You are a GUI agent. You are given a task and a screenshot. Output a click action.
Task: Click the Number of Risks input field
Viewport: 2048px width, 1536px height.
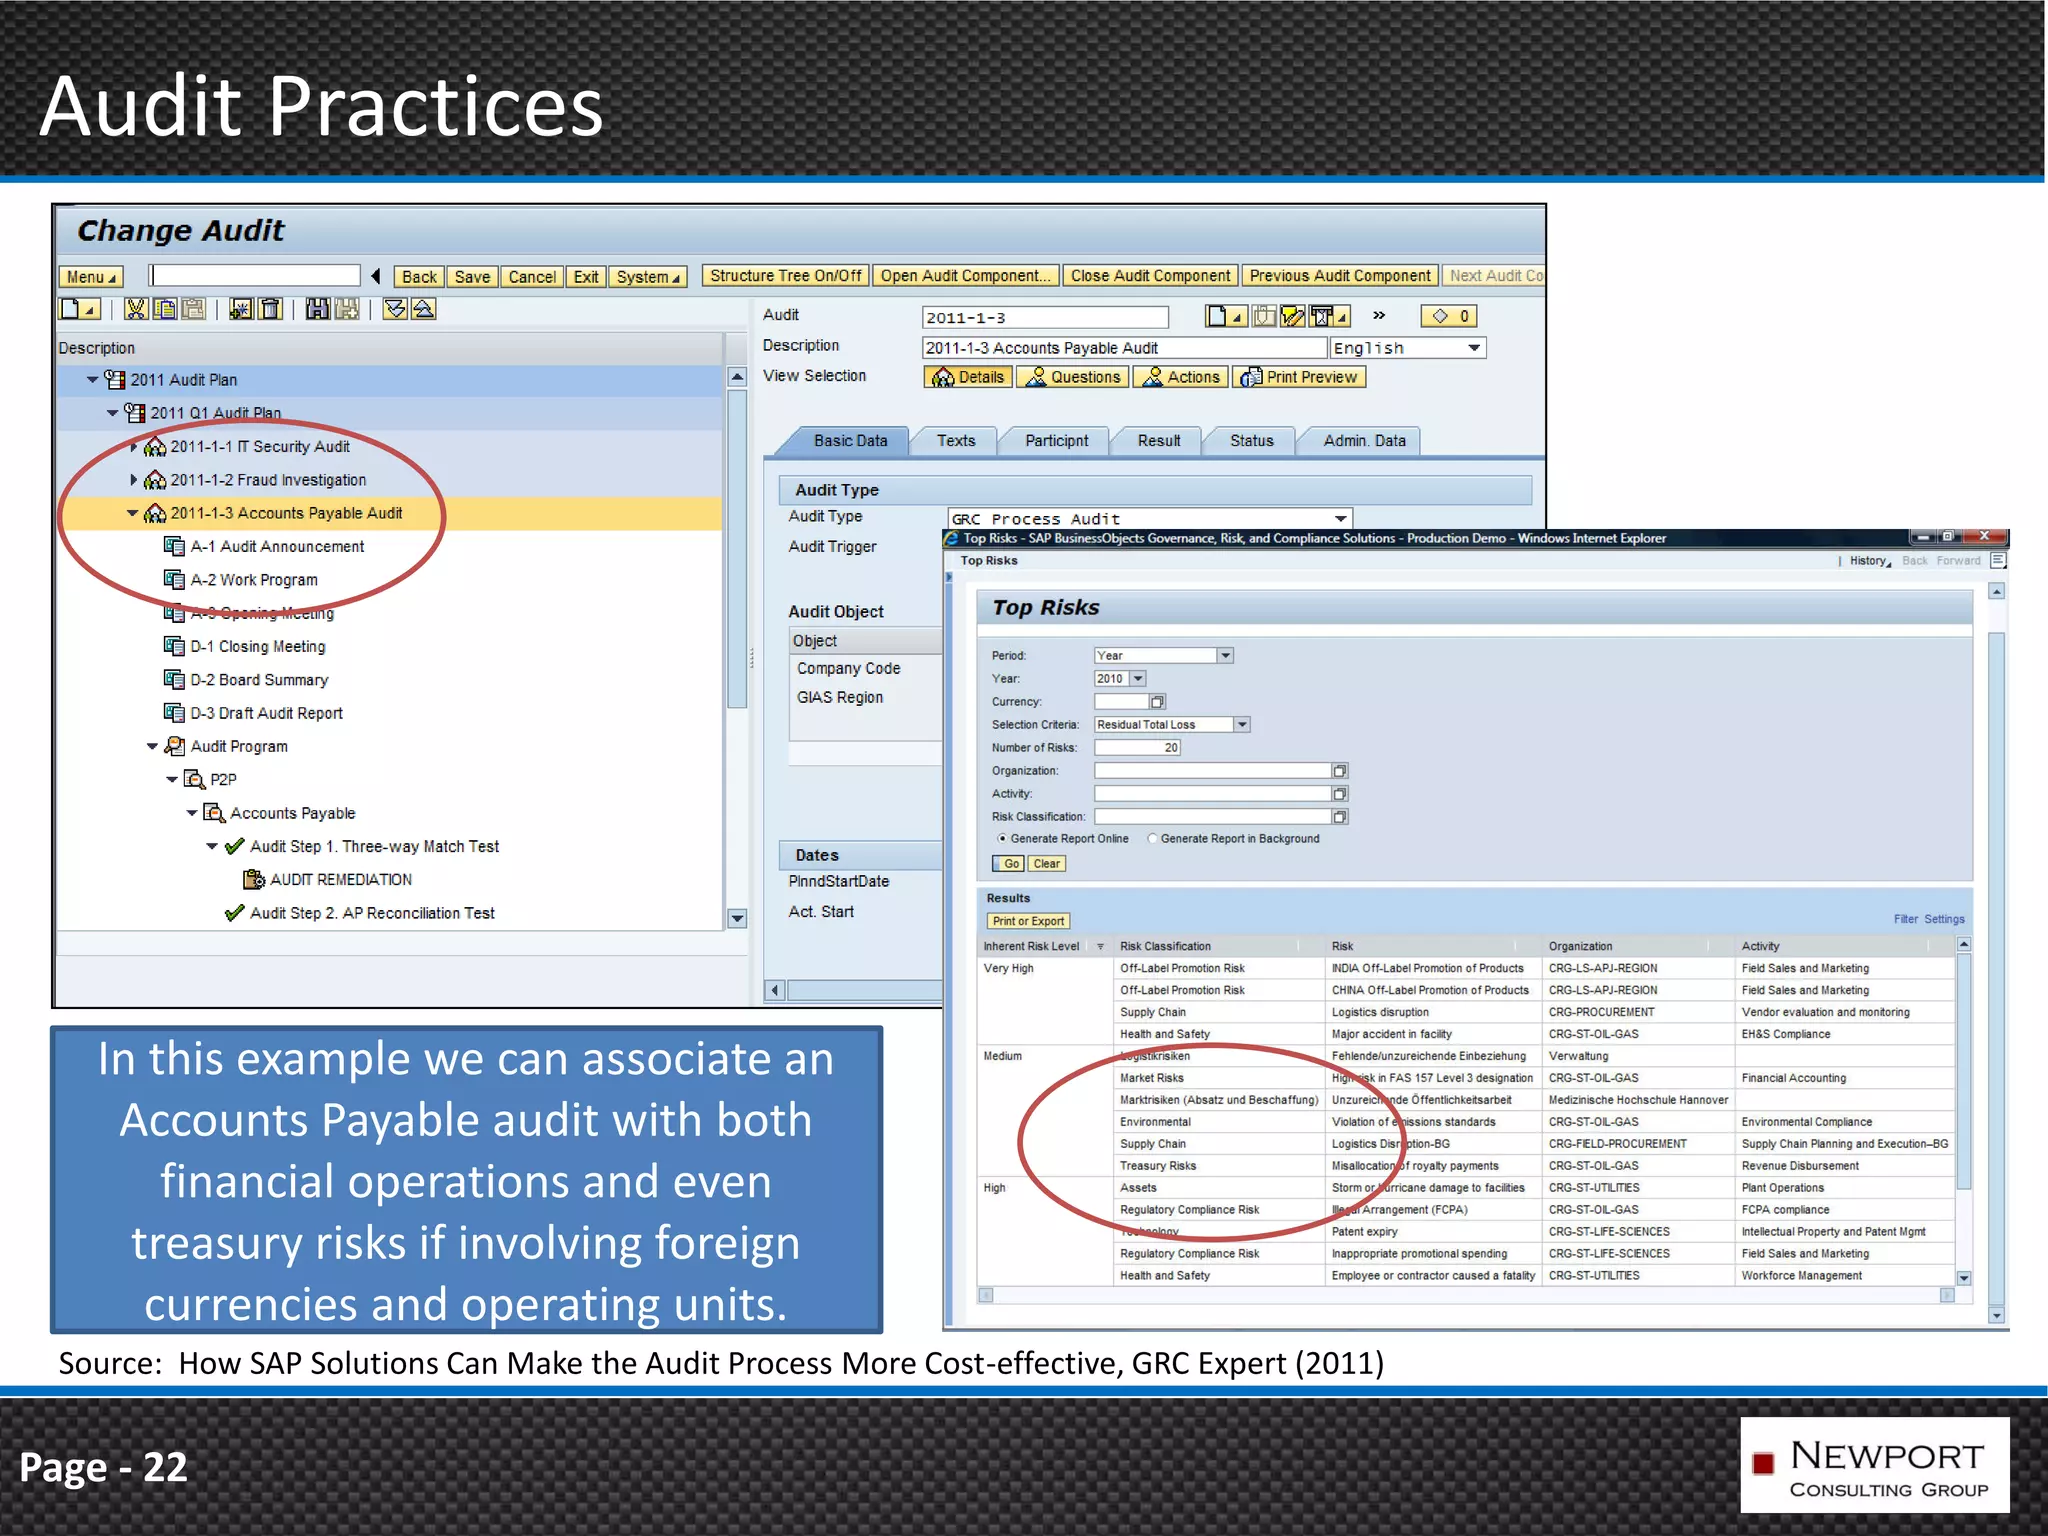point(1138,748)
